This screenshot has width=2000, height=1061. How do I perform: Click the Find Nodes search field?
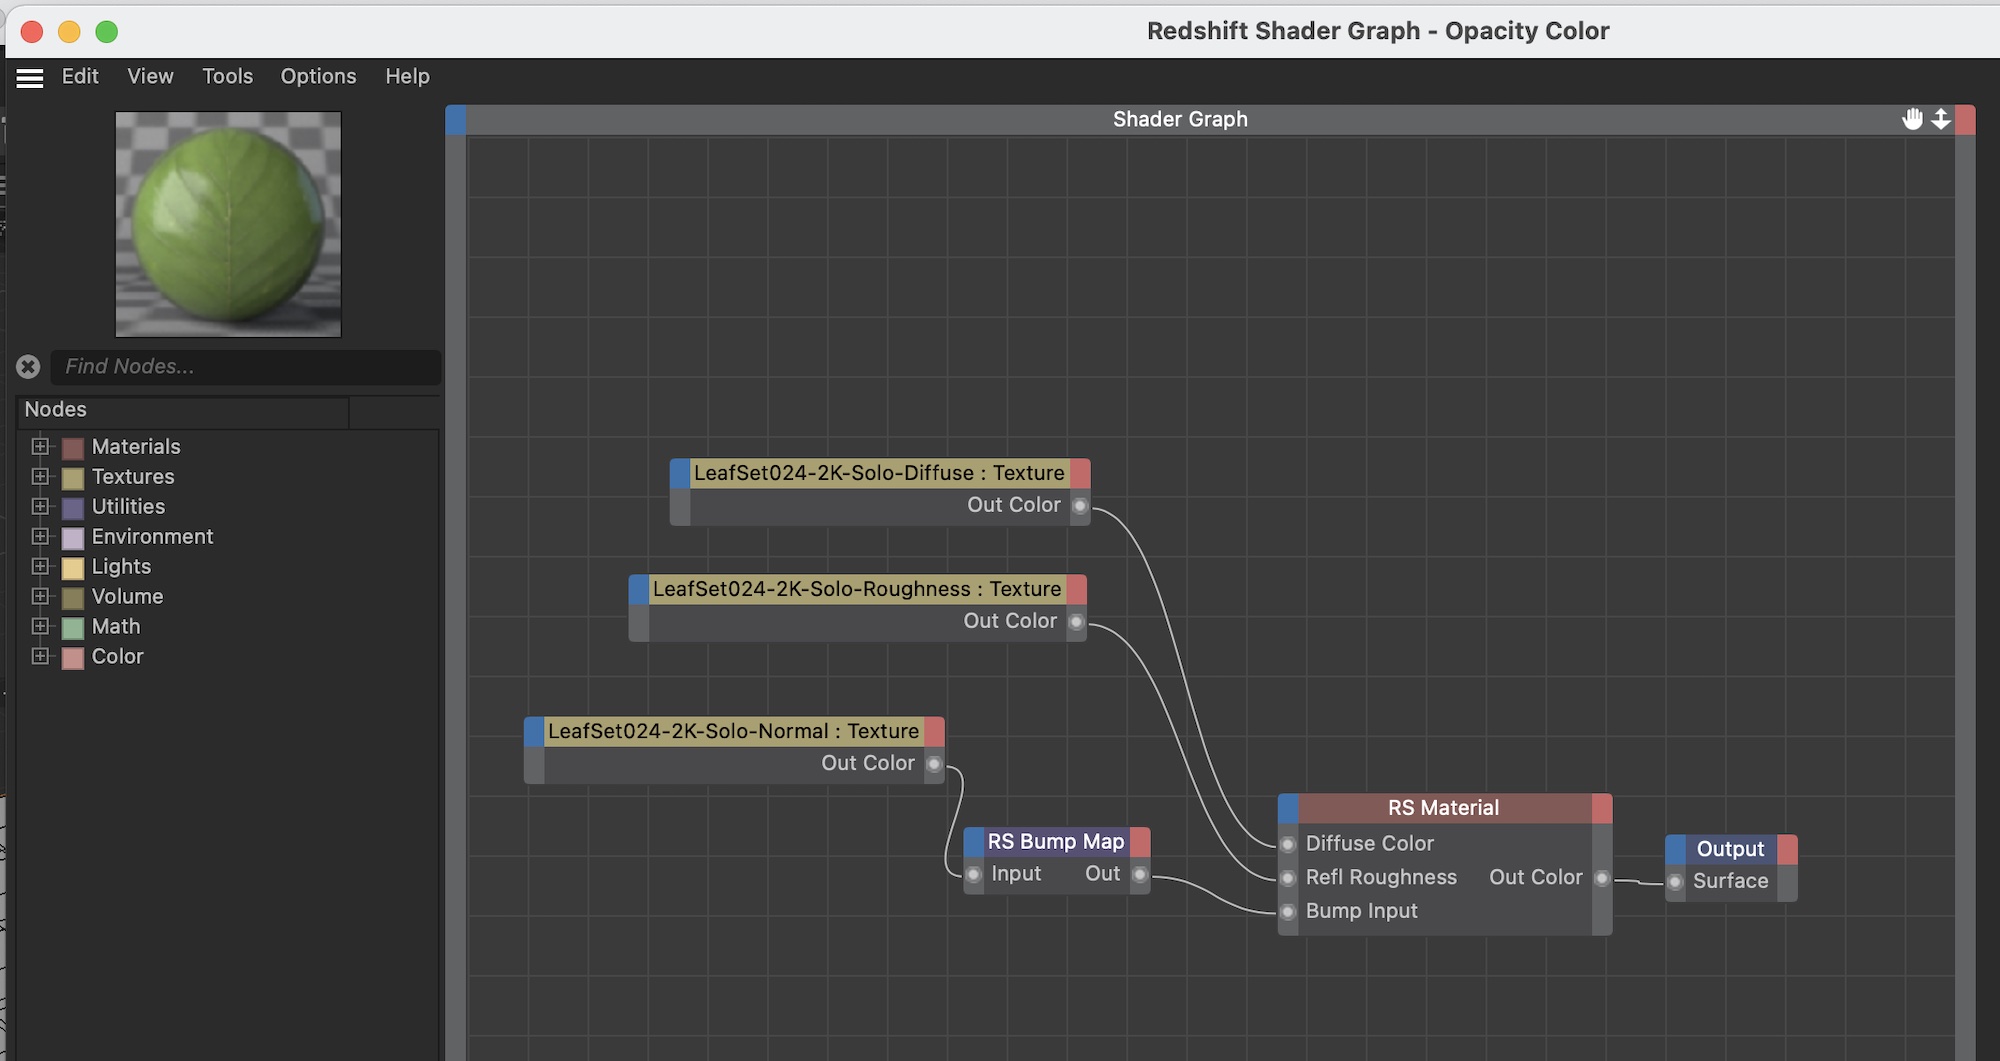click(245, 367)
